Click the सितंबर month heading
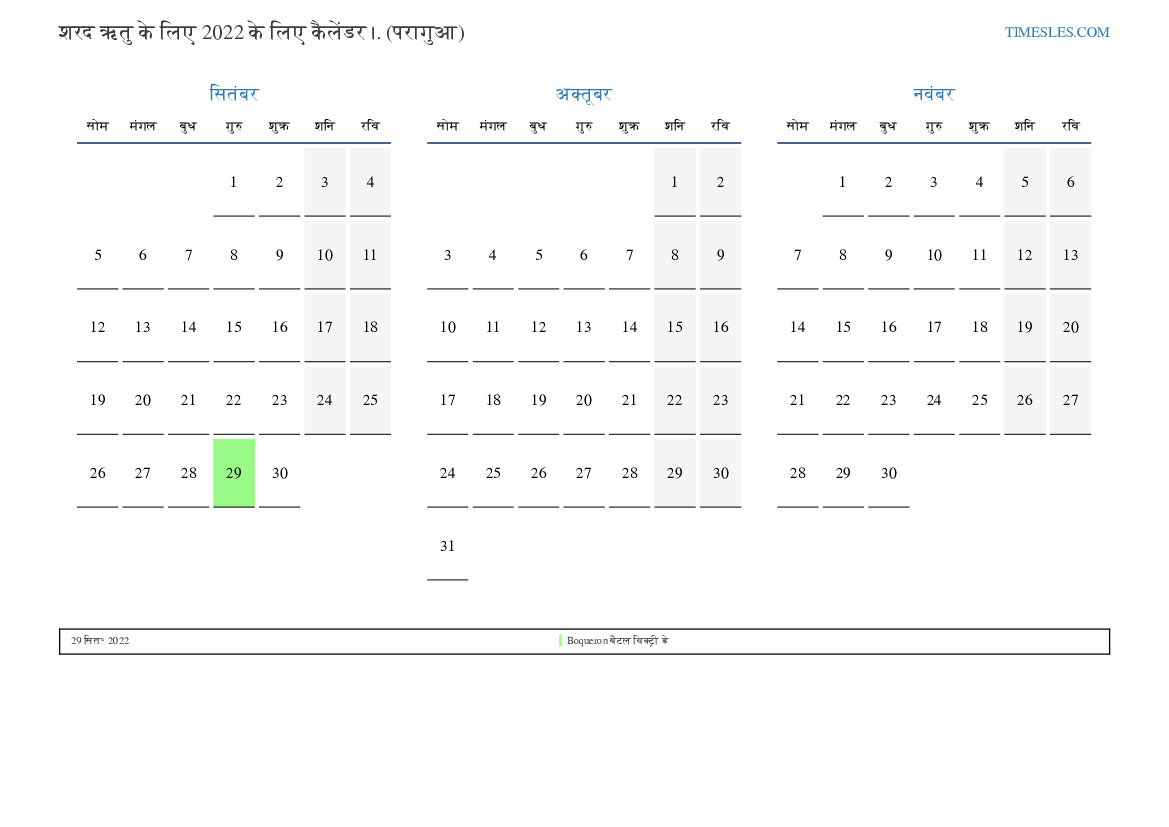 (x=233, y=94)
